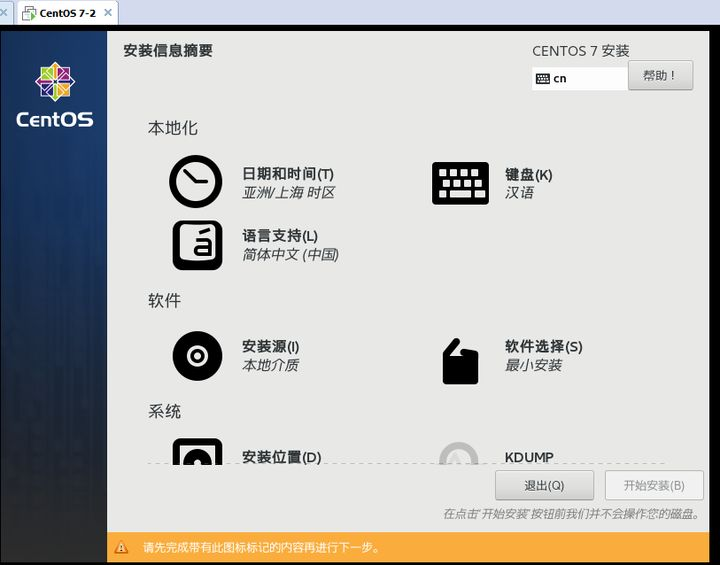Click the 亚洲/上海 时区 status text
This screenshot has width=720, height=565.
288,192
